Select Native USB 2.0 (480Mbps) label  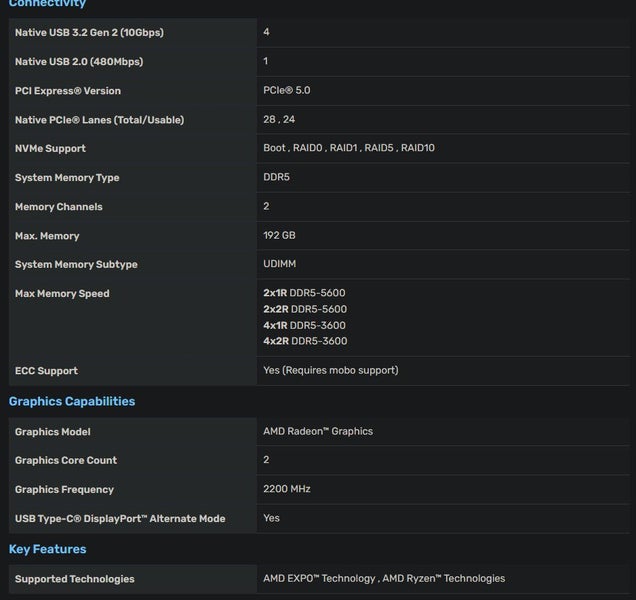point(79,62)
